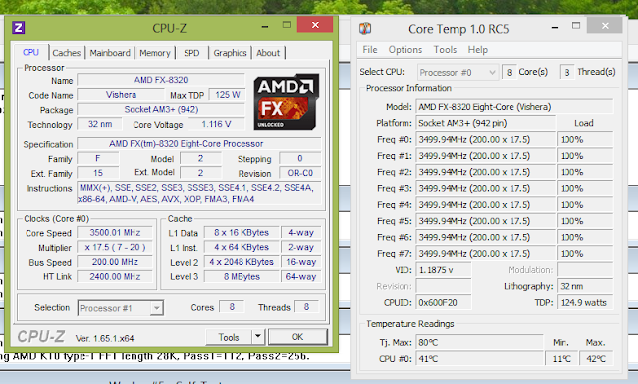Select the Graphics tab in CPU-Z
The image size is (638, 384).
(x=230, y=53)
